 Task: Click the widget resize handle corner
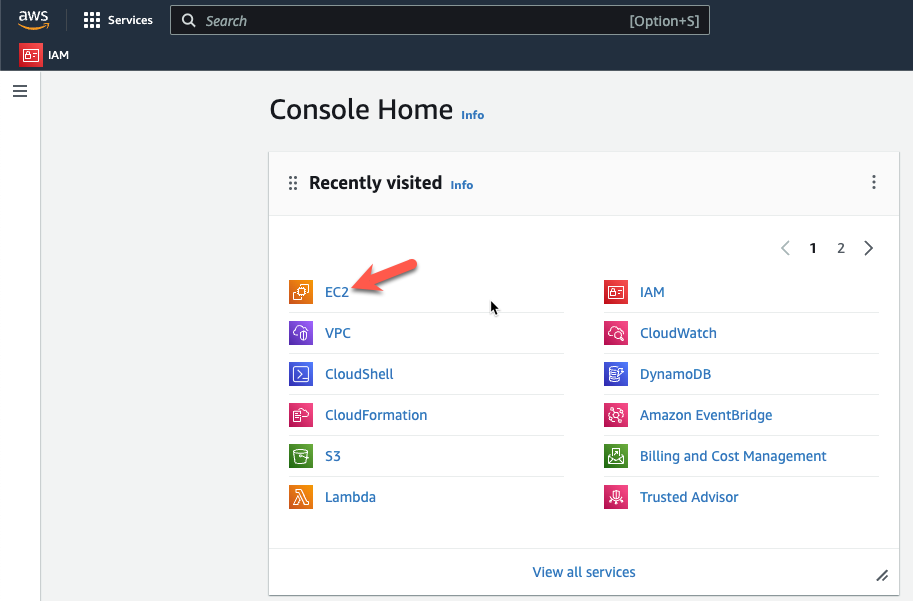pyautogui.click(x=882, y=575)
